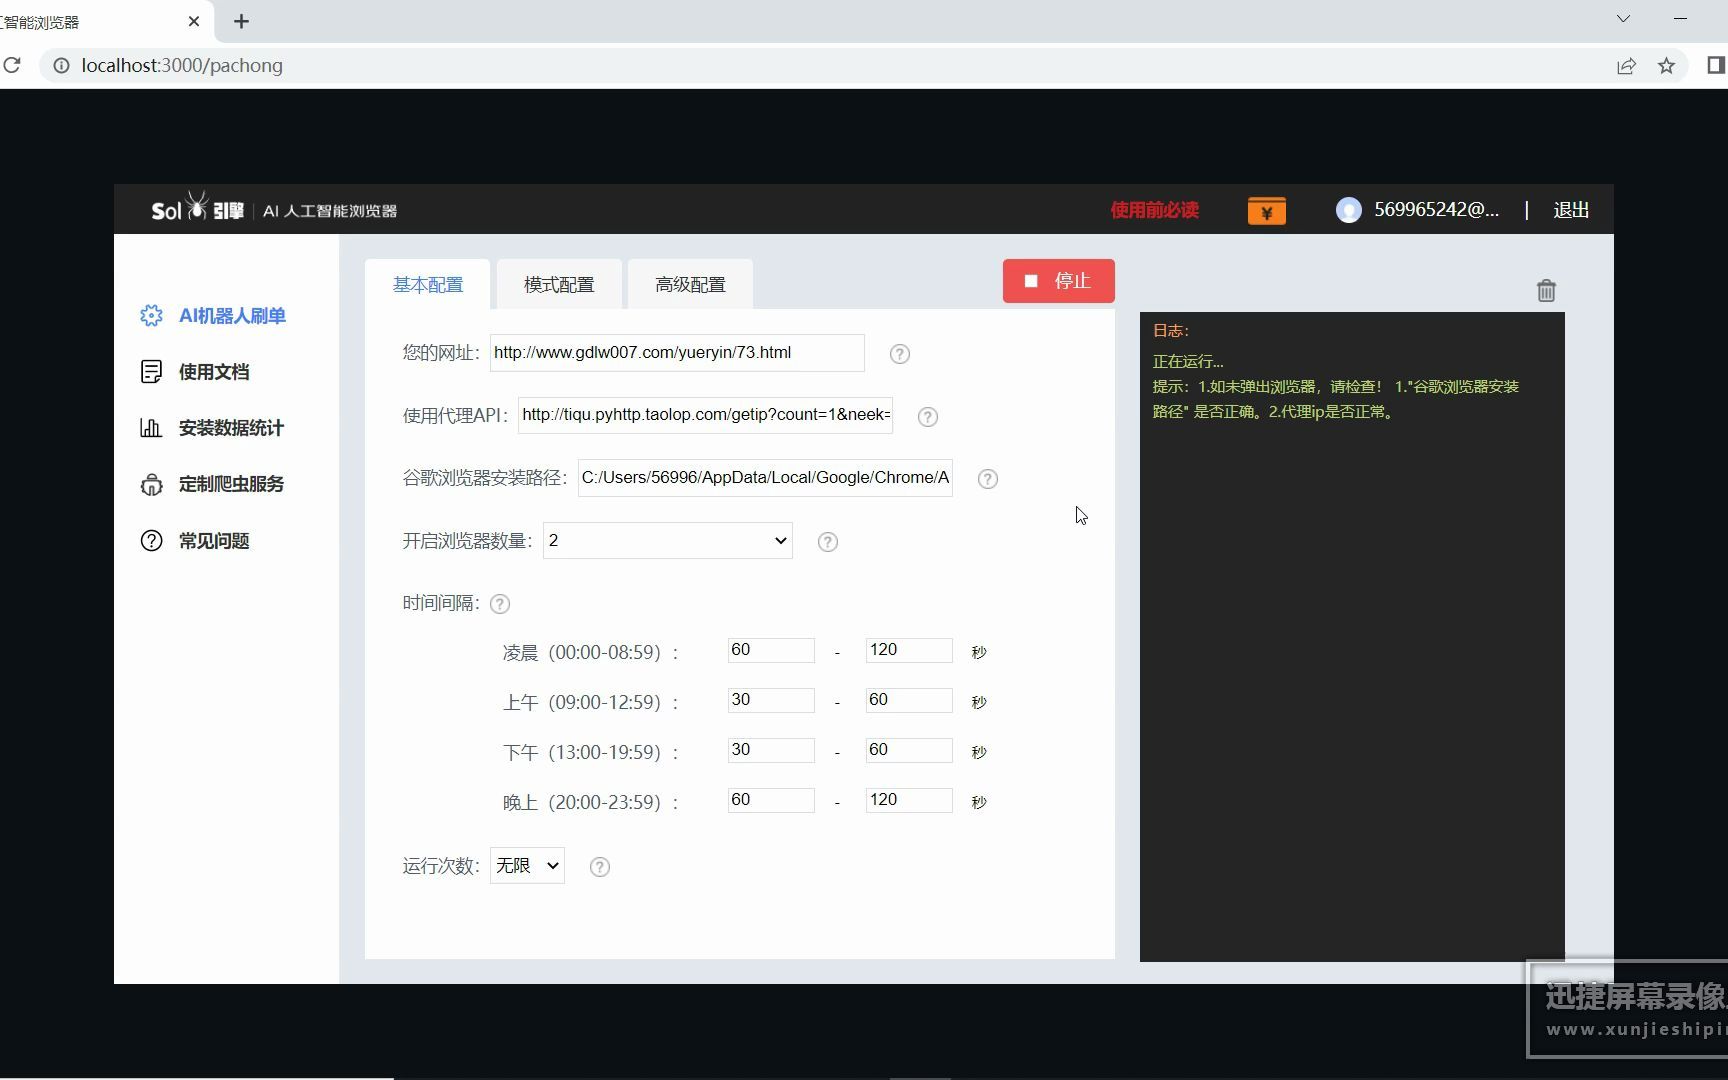Click the help icon beside 使用代理API
Screen dimensions: 1728x1080
point(928,417)
